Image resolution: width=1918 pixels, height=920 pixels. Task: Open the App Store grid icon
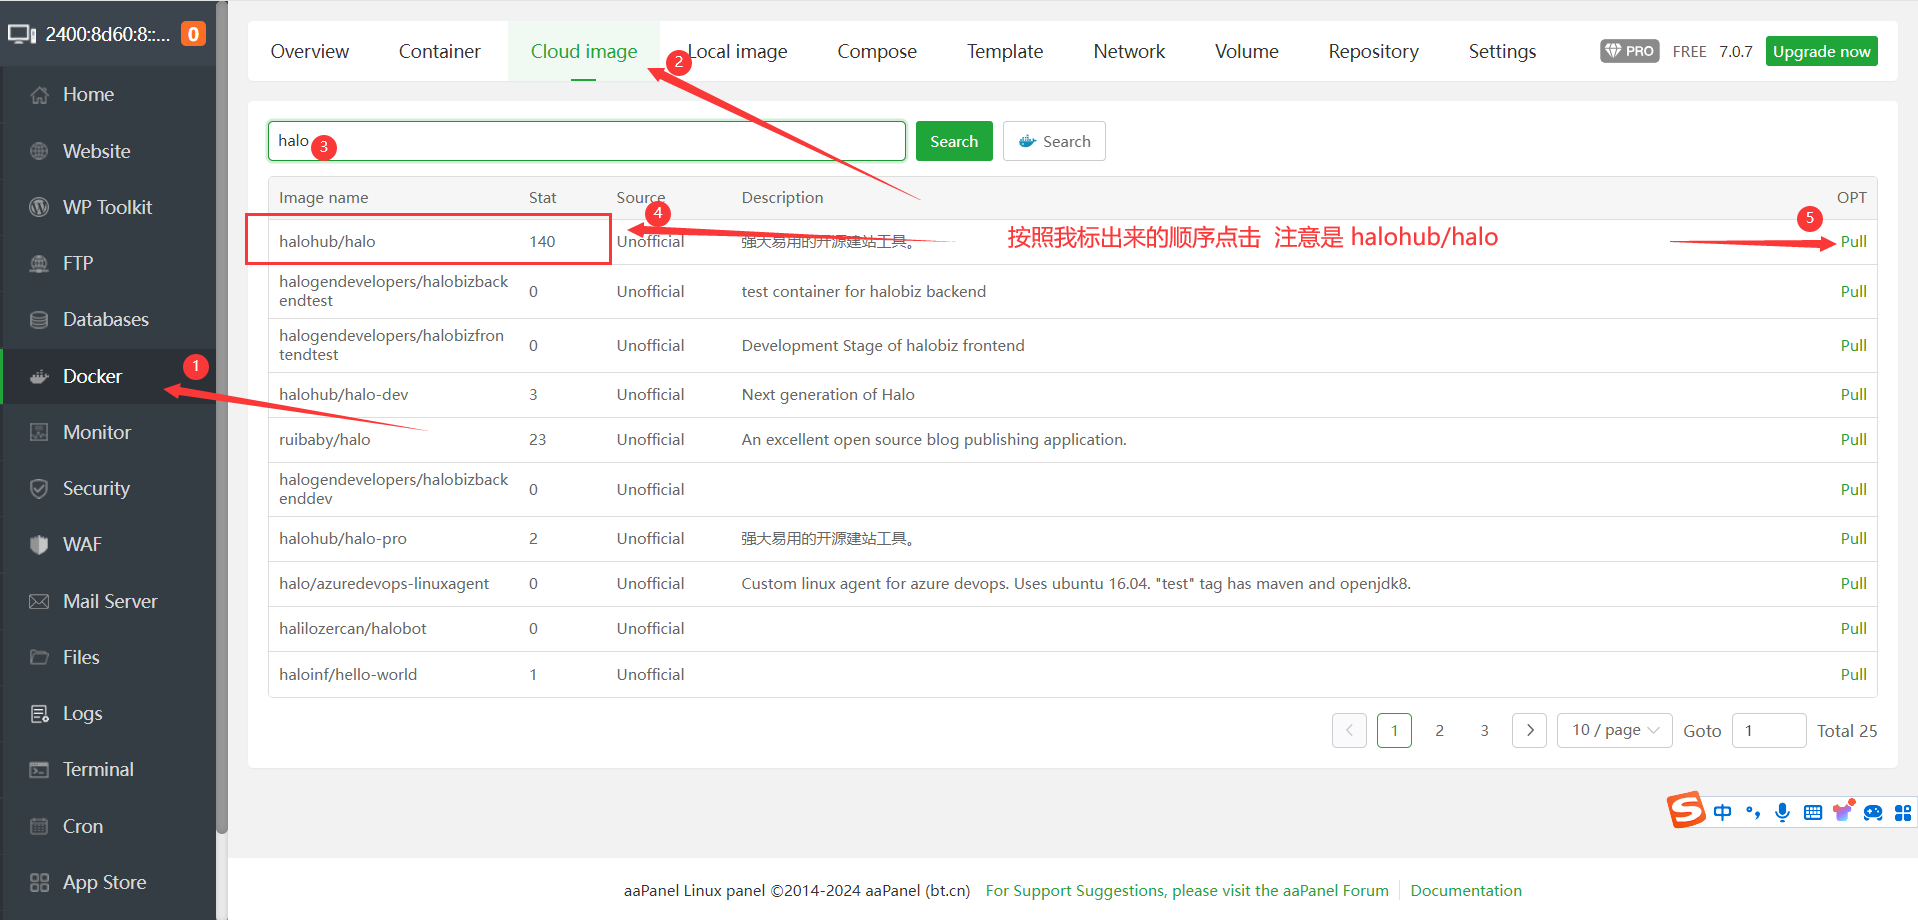39,882
